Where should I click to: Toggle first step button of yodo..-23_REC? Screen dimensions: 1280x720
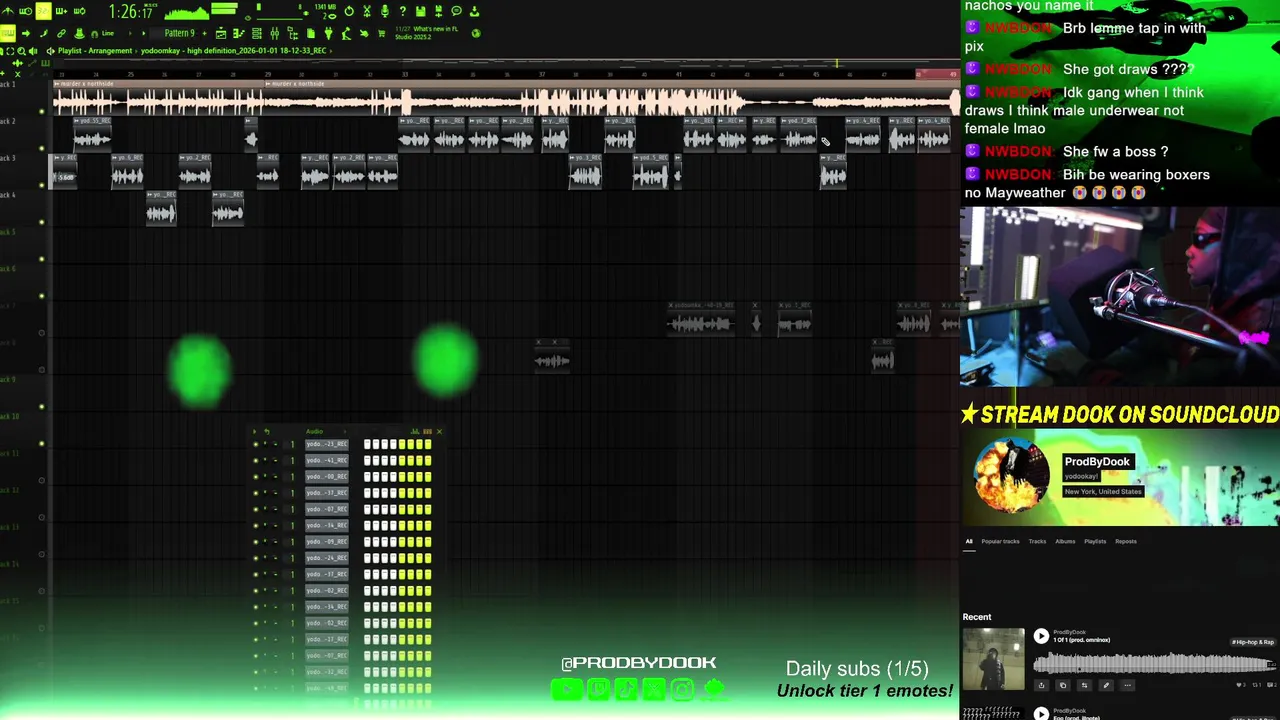[367, 444]
